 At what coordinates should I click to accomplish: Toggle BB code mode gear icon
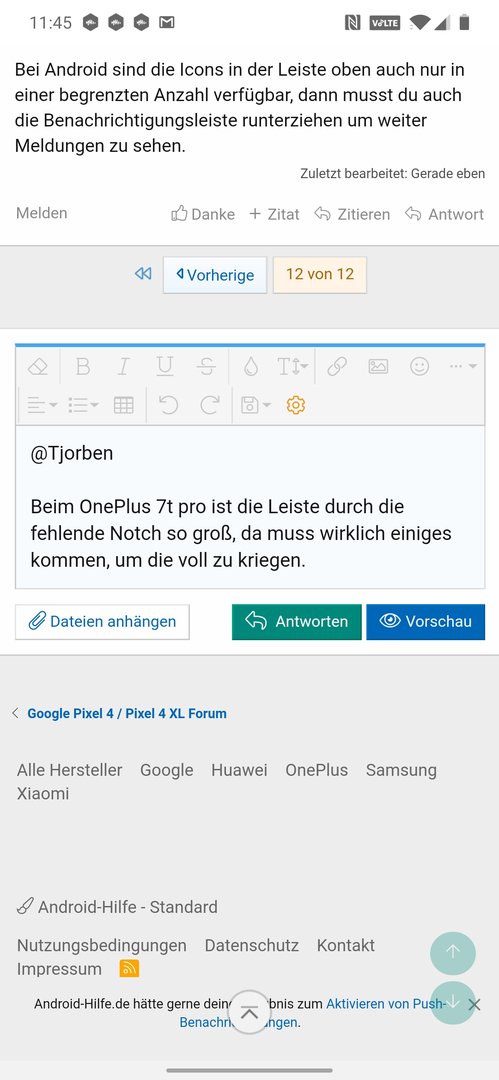[x=296, y=405]
